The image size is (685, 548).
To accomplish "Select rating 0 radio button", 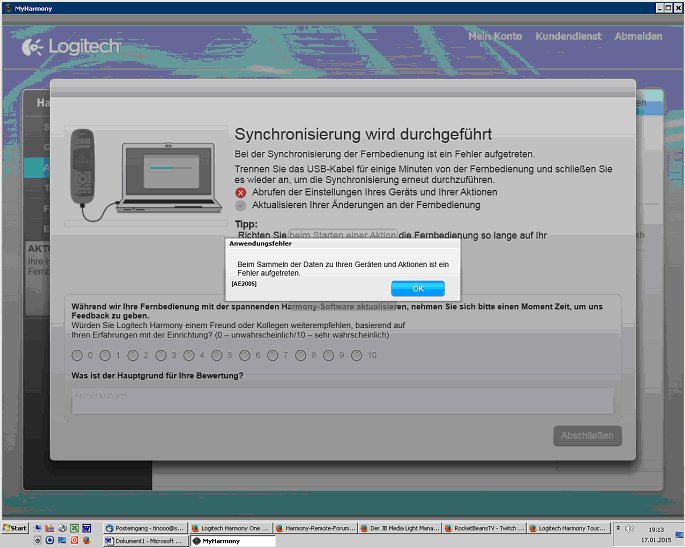I will (77, 355).
